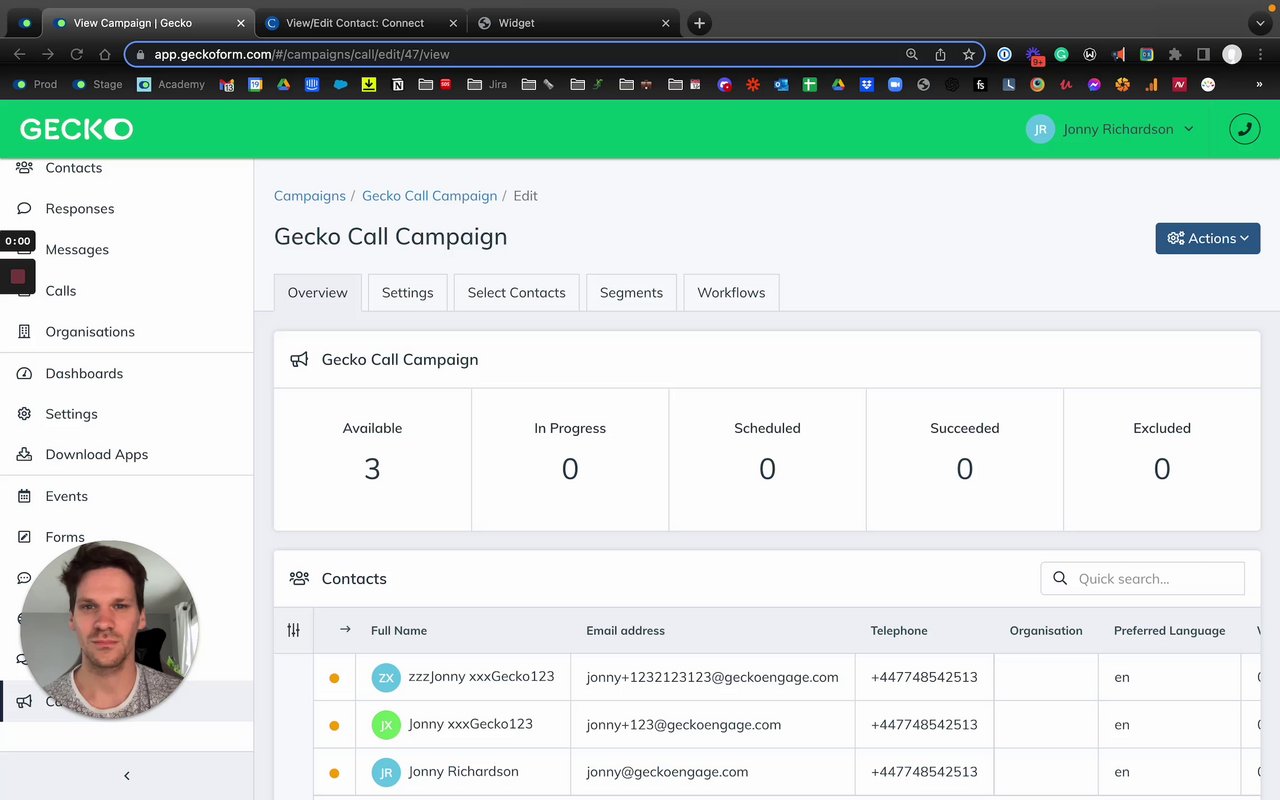Screen dimensions: 1280x800
Task: Sort by Preferred Language column header
Action: tap(1169, 630)
